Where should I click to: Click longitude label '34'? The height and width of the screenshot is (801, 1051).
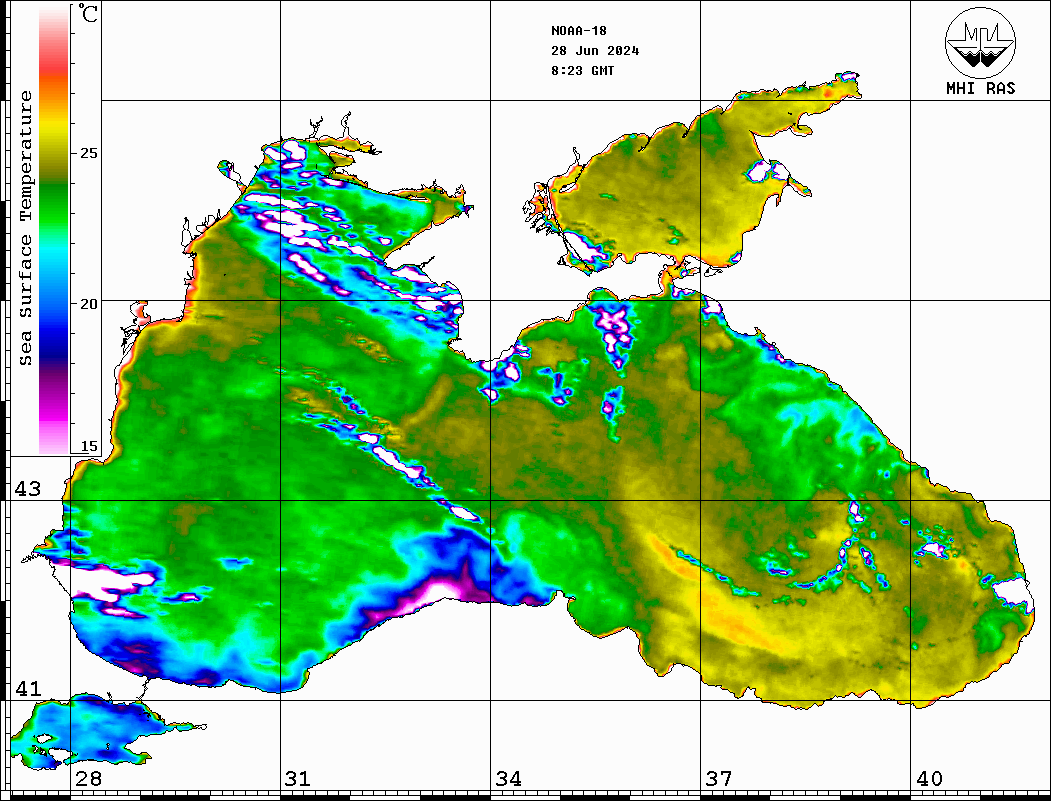pyautogui.click(x=509, y=779)
